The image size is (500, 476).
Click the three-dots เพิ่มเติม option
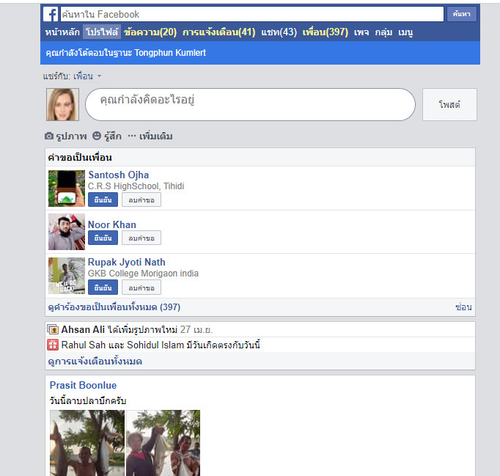click(150, 136)
